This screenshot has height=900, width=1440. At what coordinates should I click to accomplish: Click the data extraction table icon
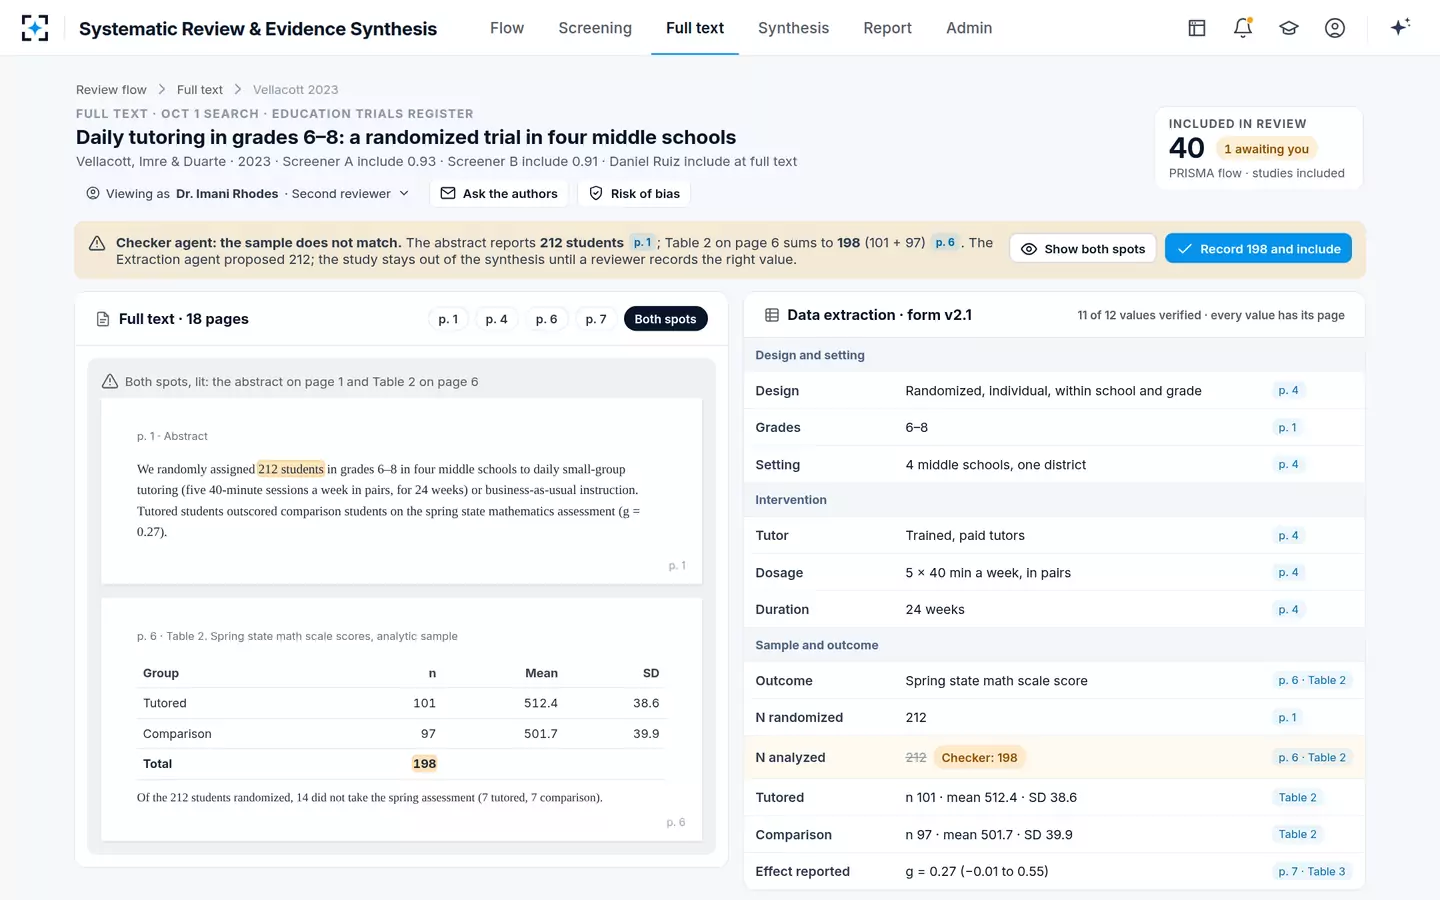coord(772,315)
